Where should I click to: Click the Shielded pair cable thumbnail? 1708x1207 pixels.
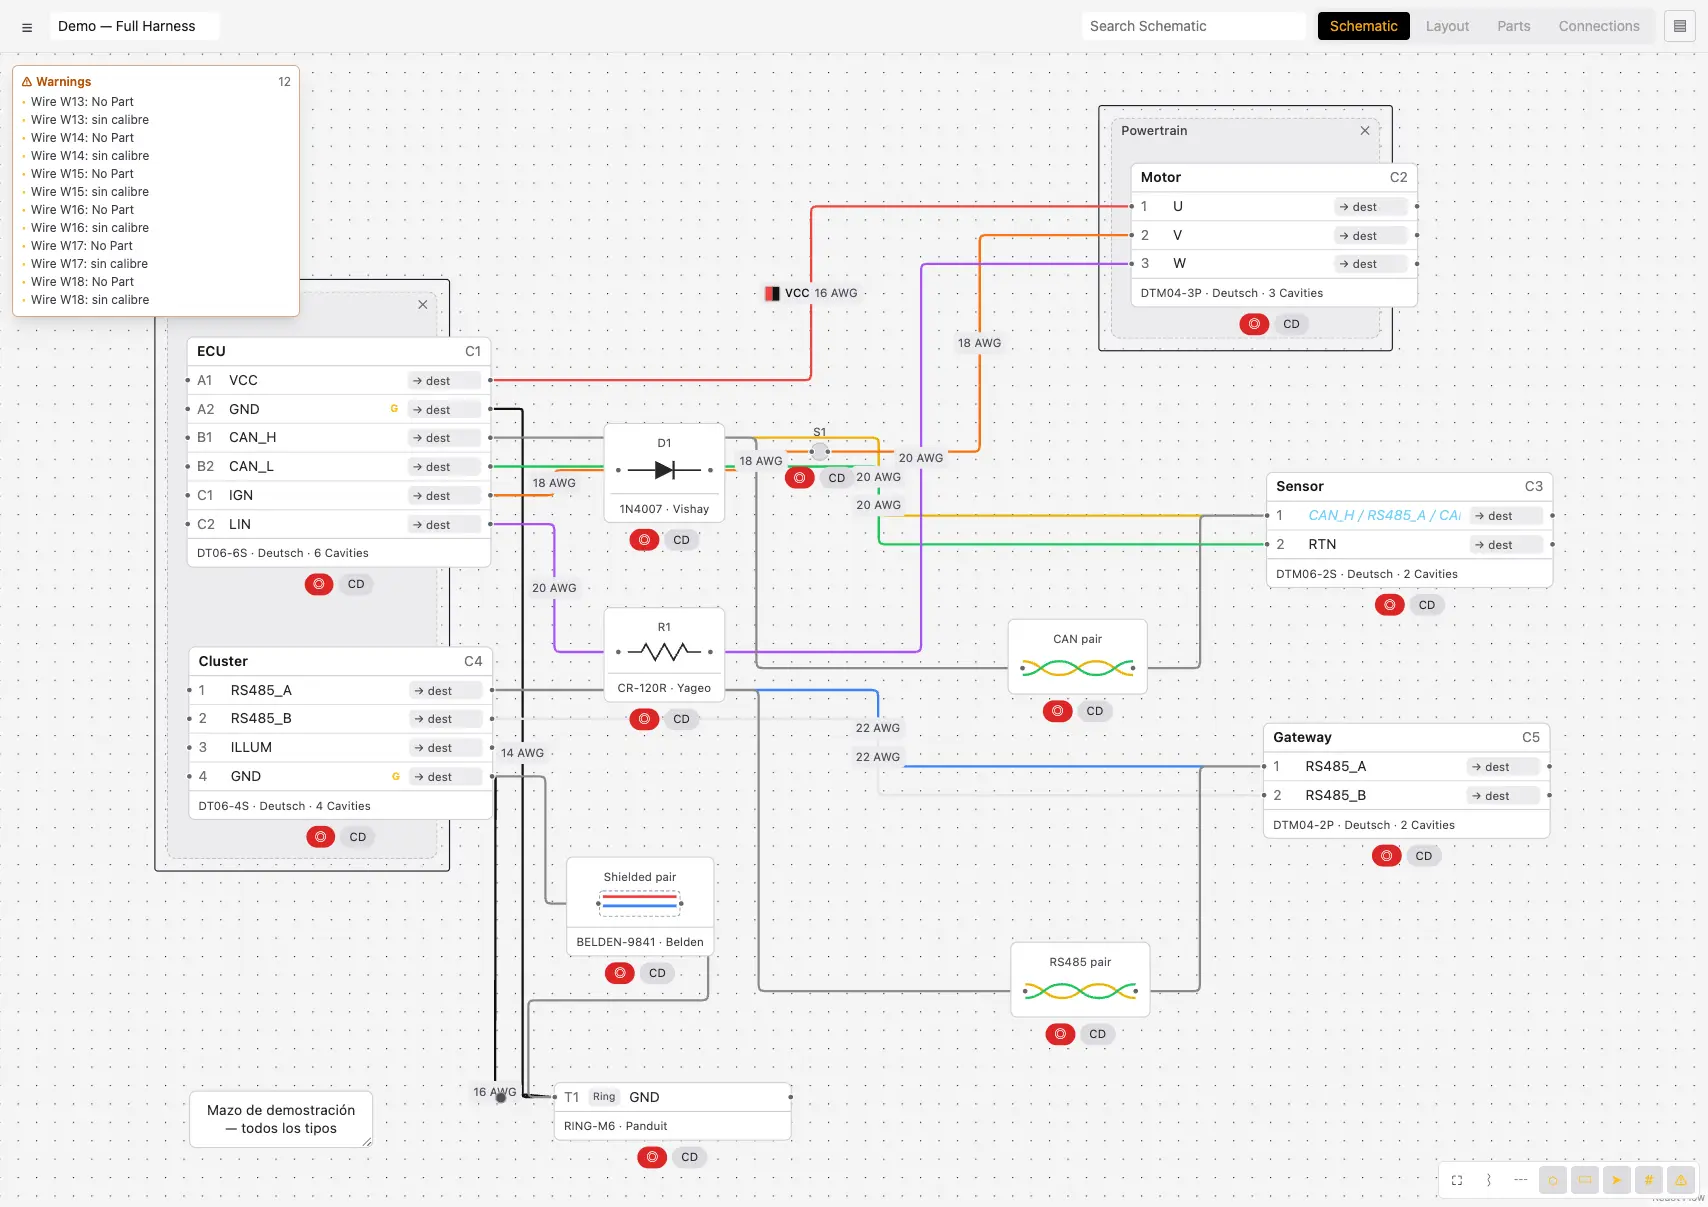click(640, 904)
